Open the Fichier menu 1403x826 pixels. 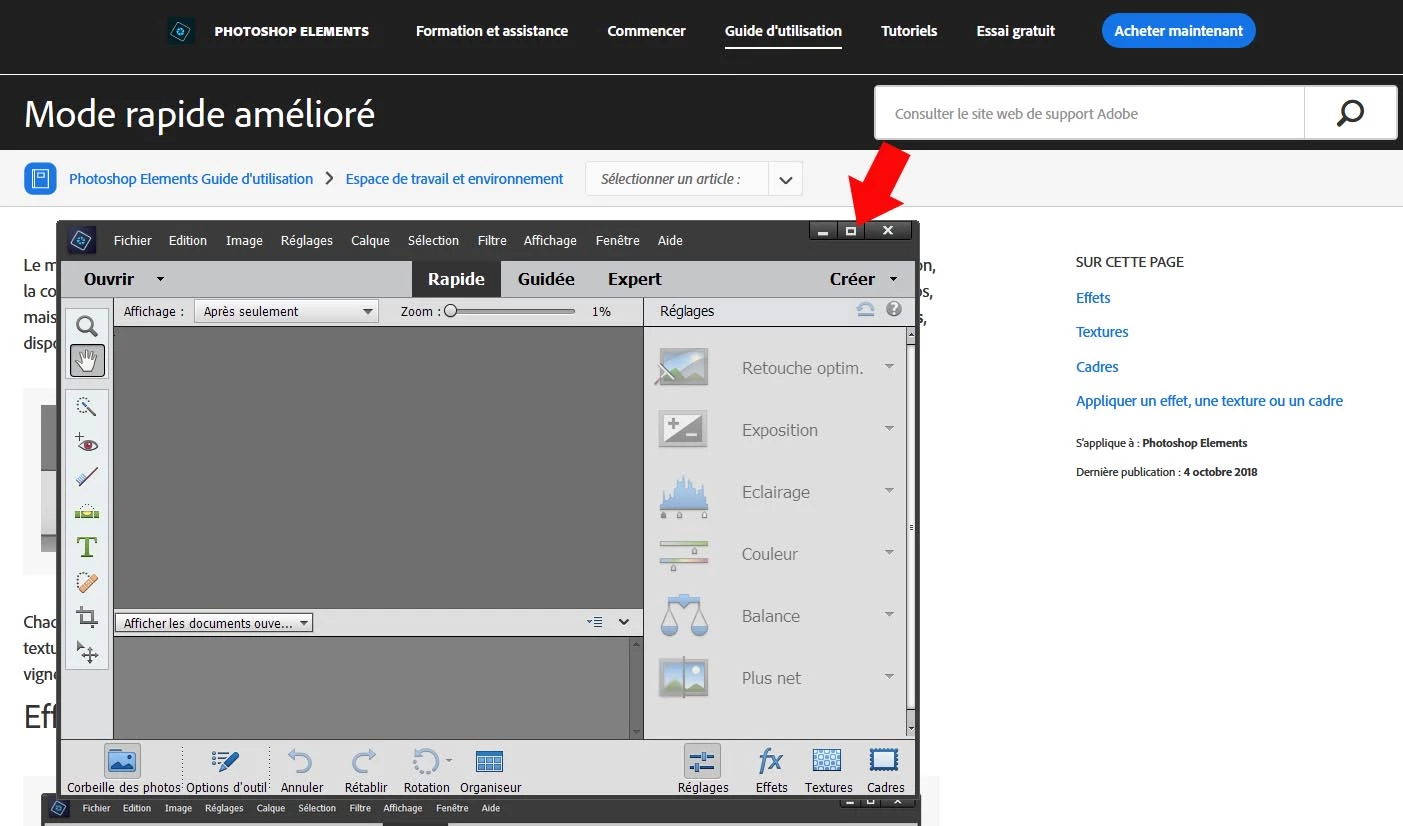[x=133, y=240]
